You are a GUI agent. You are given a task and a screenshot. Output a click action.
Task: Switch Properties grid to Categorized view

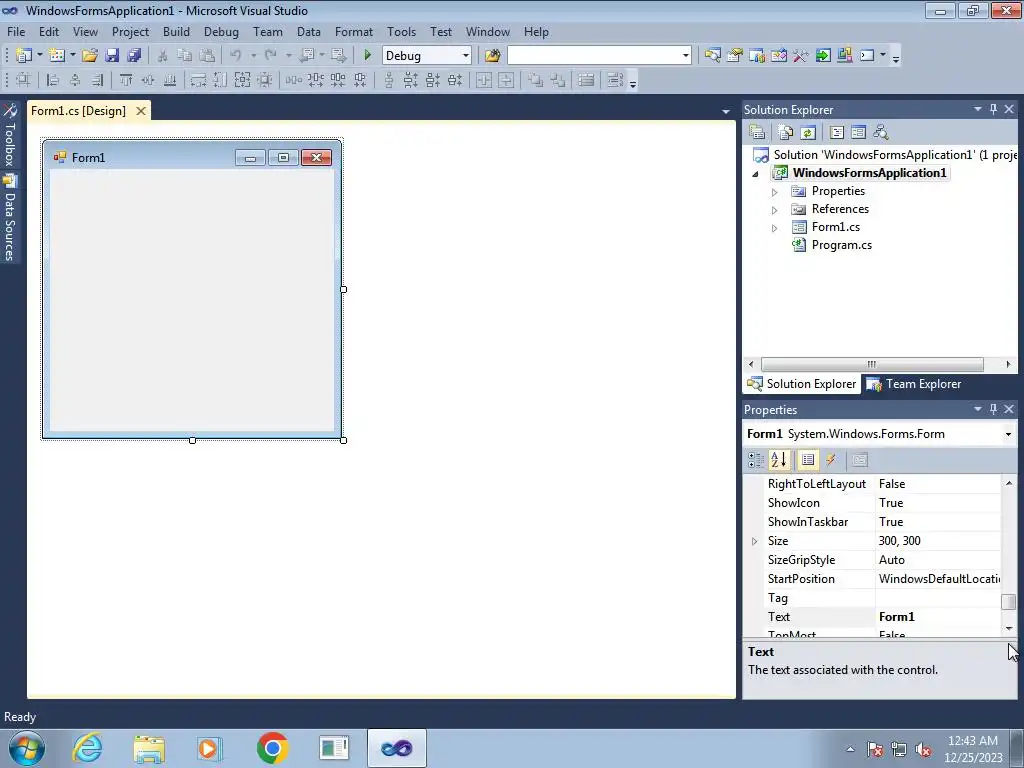(756, 460)
